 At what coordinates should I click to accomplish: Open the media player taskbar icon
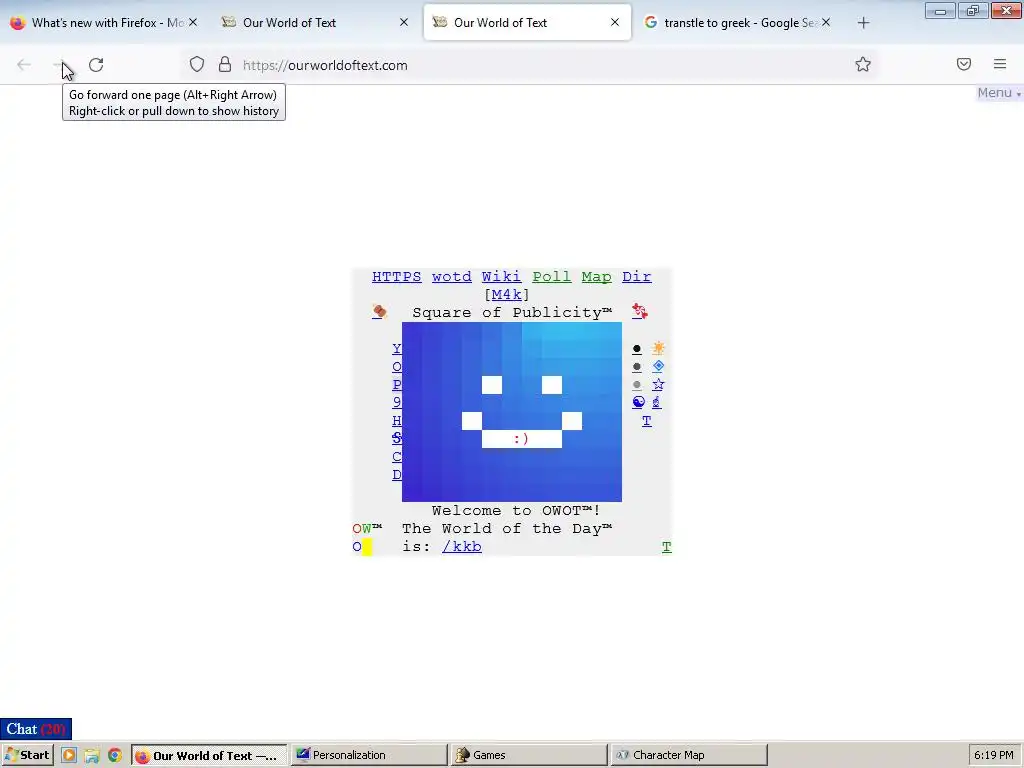pos(69,755)
